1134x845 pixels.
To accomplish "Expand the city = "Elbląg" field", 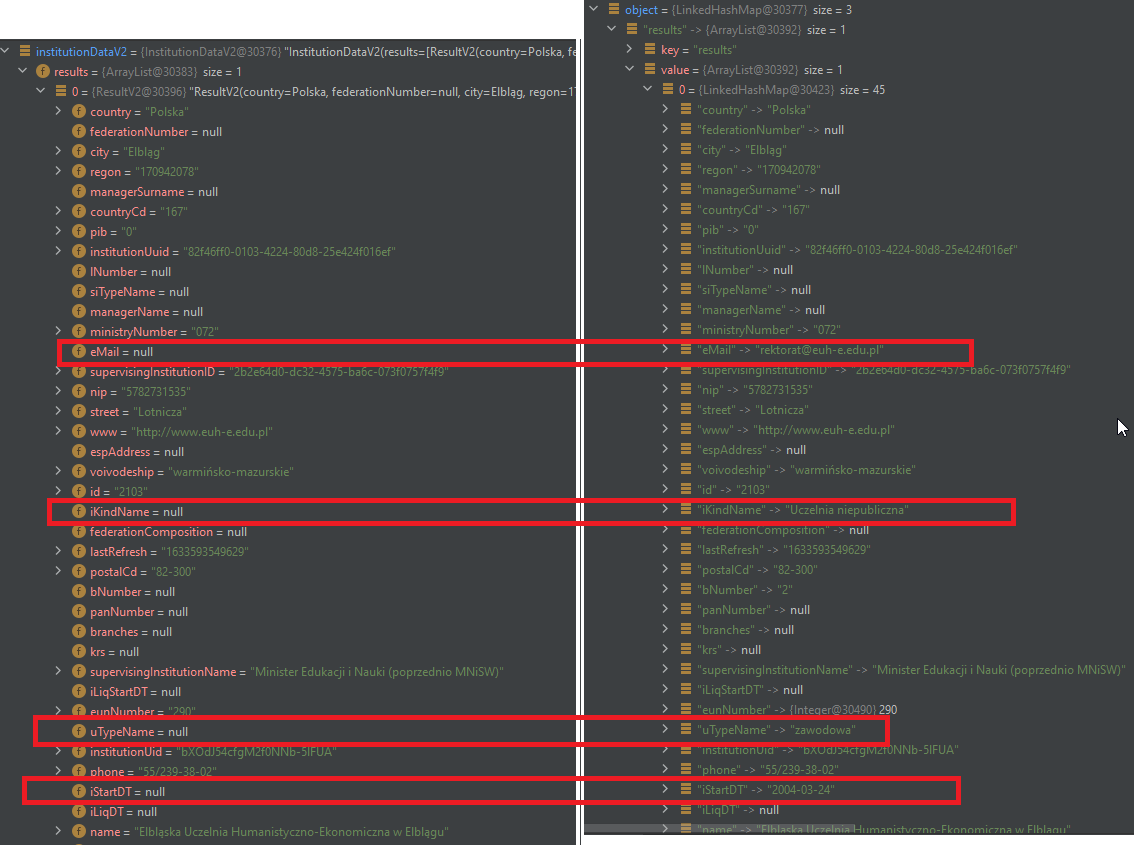I will pyautogui.click(x=59, y=151).
